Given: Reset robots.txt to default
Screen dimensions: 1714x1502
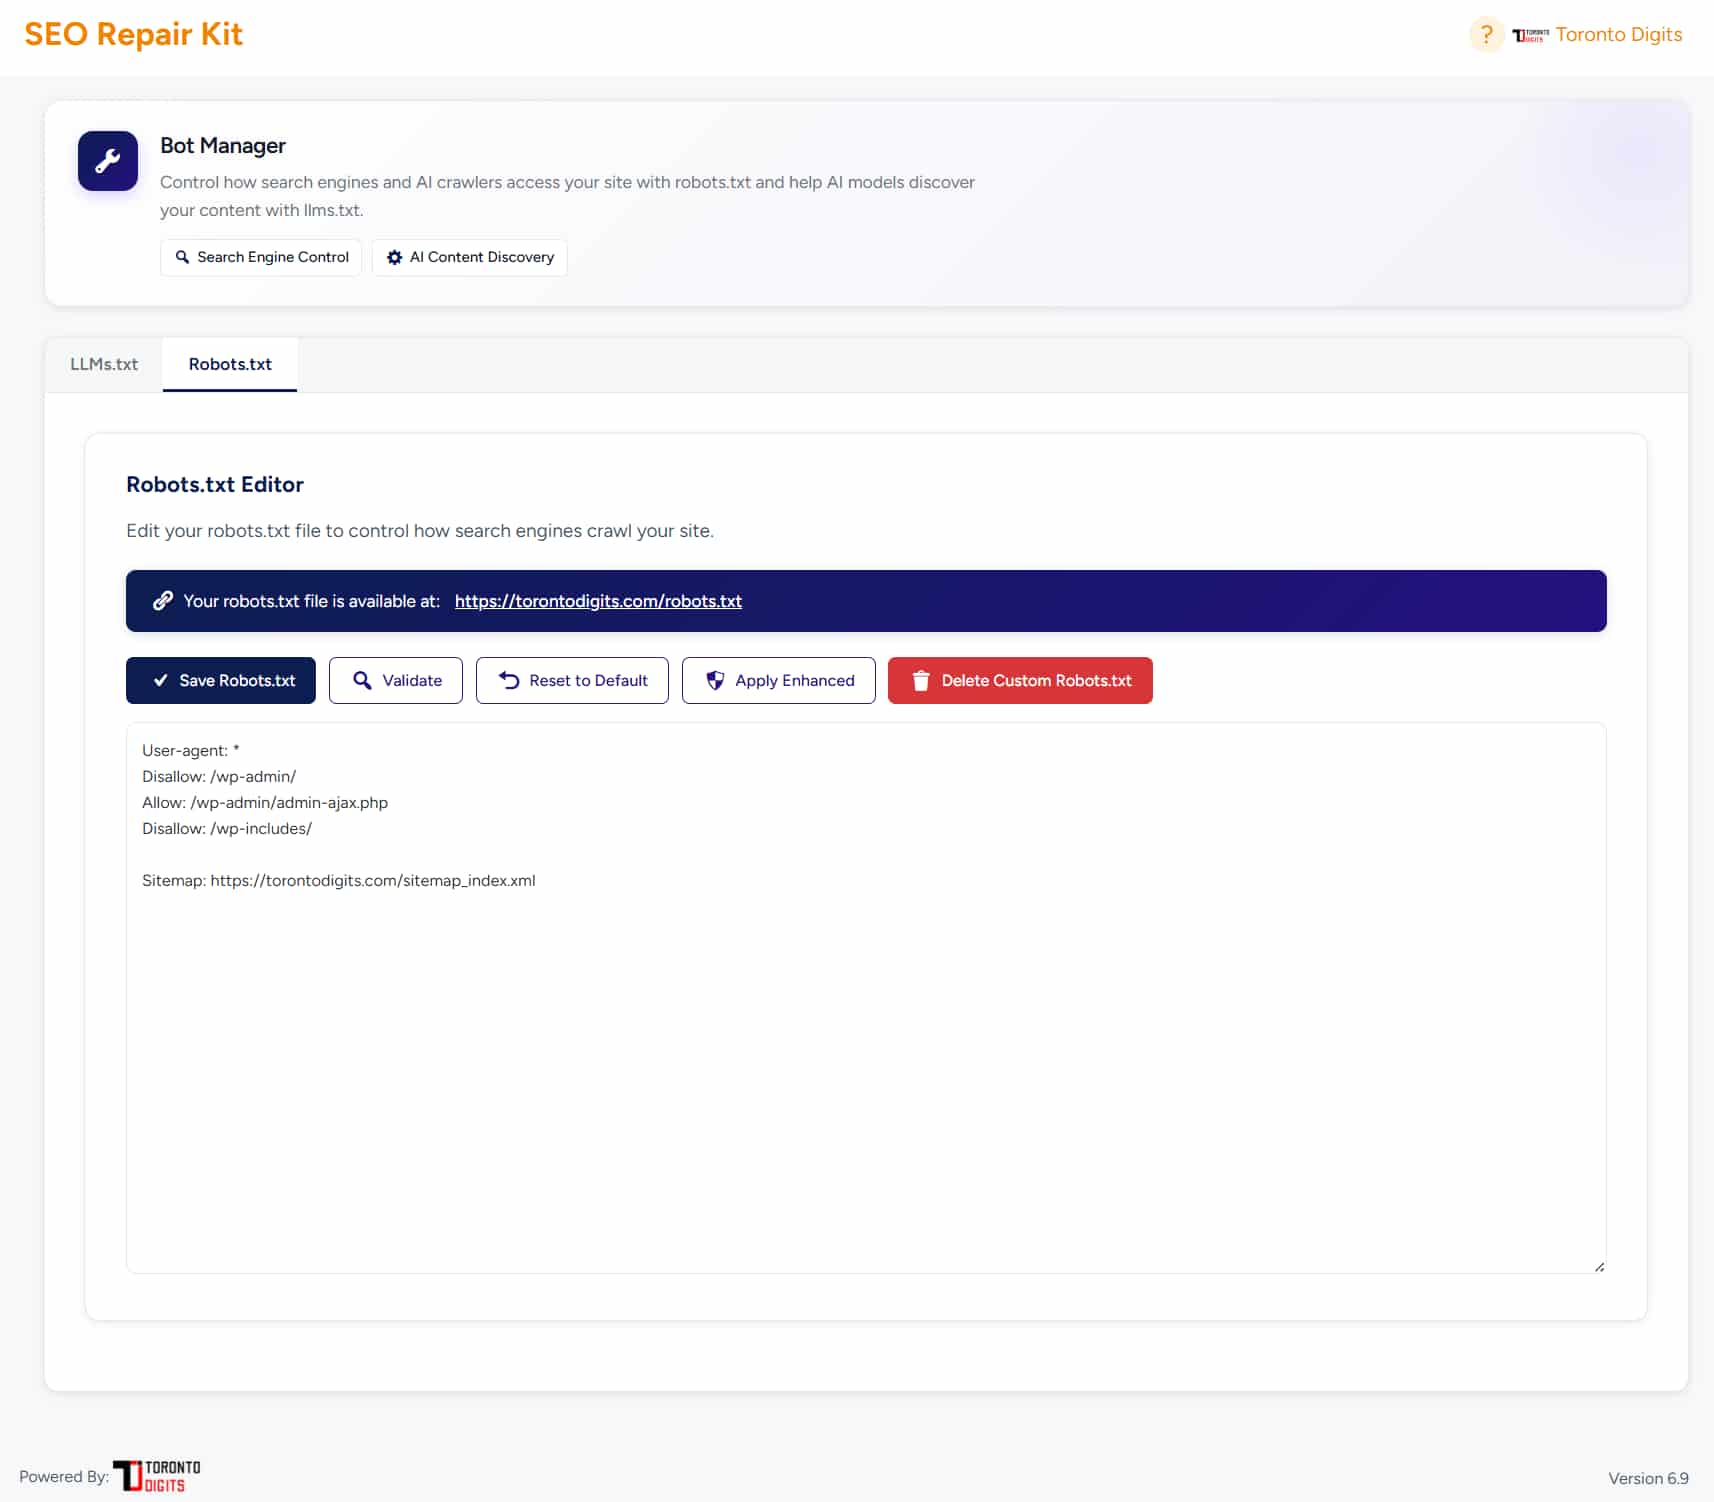Looking at the screenshot, I should (572, 680).
